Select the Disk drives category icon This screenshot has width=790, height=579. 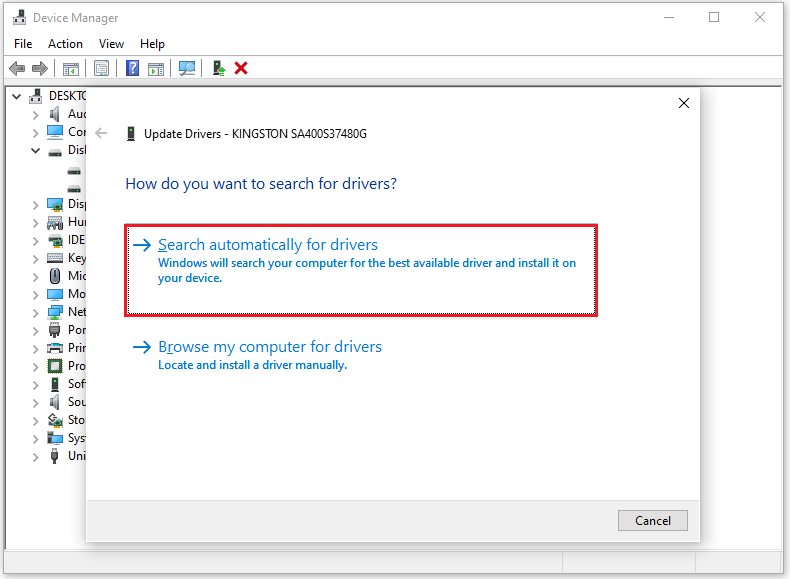(55, 152)
